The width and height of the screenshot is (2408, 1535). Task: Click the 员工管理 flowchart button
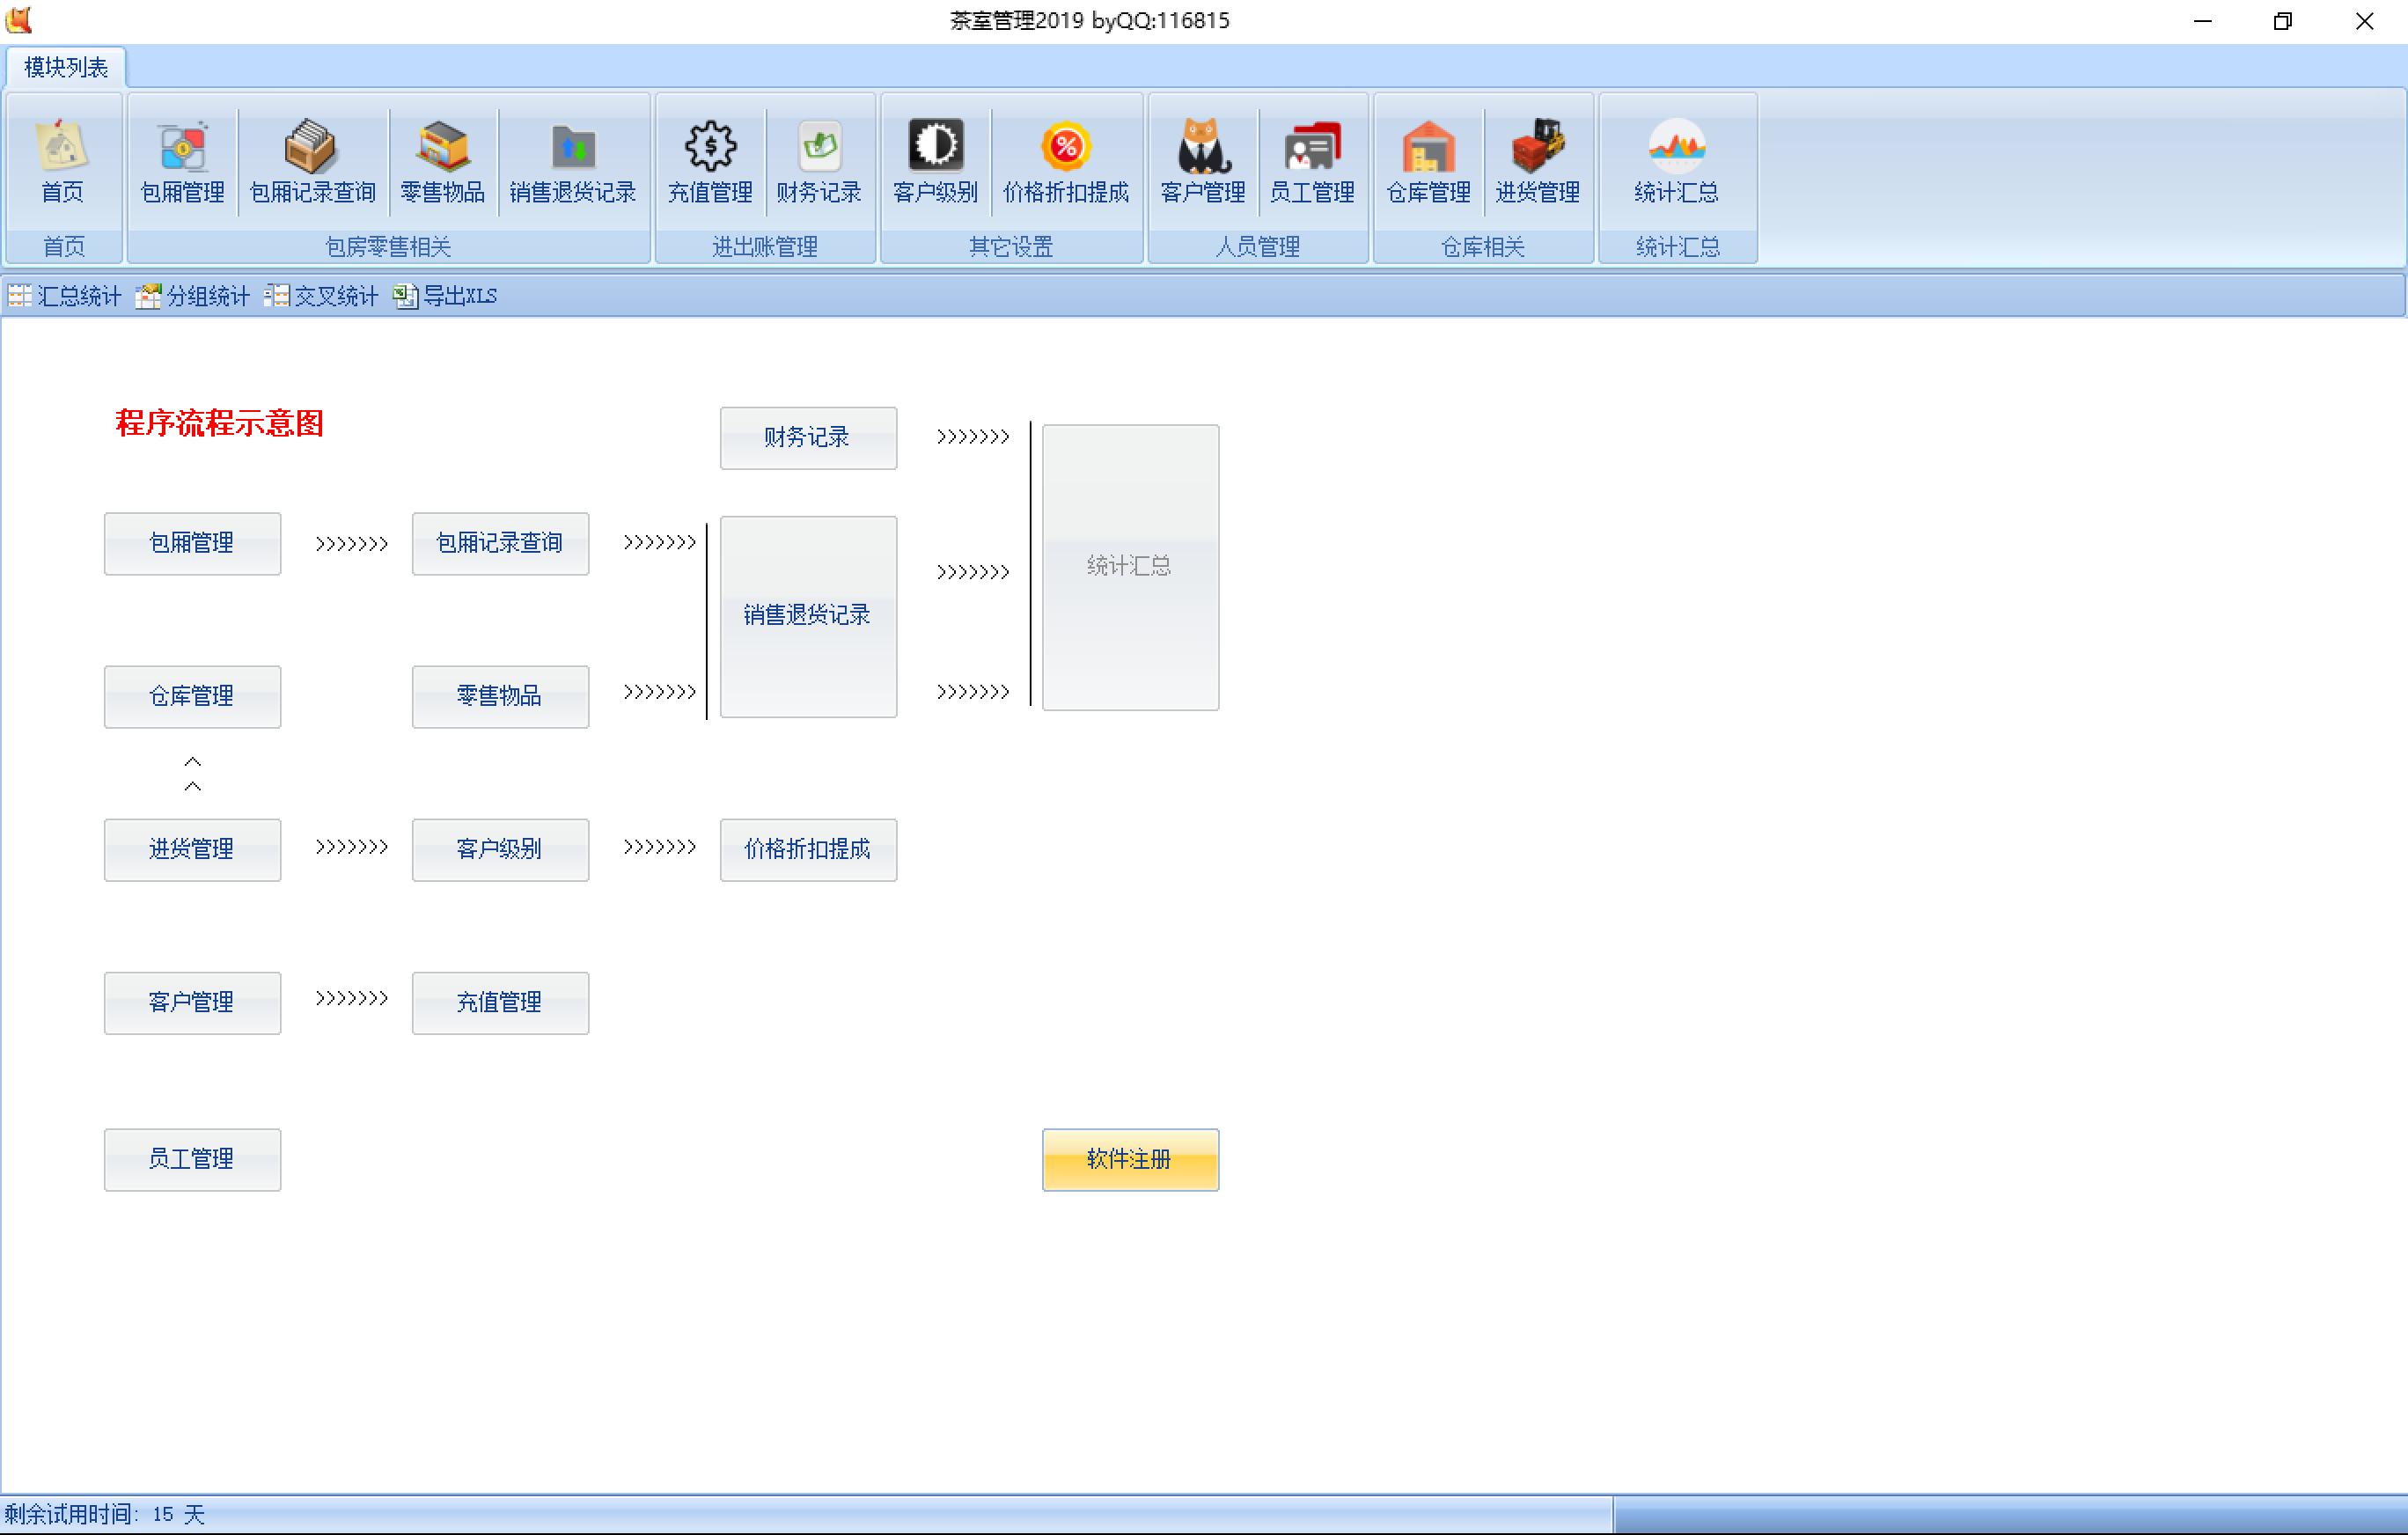click(192, 1159)
